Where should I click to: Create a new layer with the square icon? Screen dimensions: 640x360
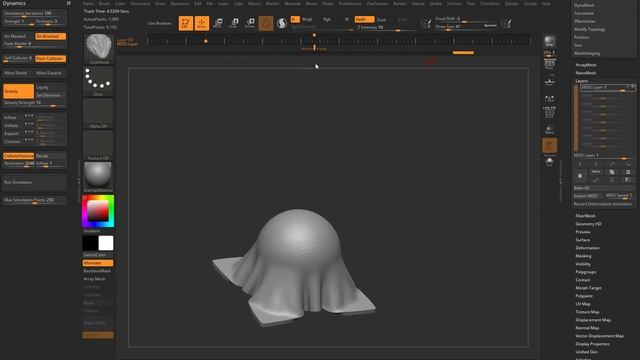click(580, 176)
